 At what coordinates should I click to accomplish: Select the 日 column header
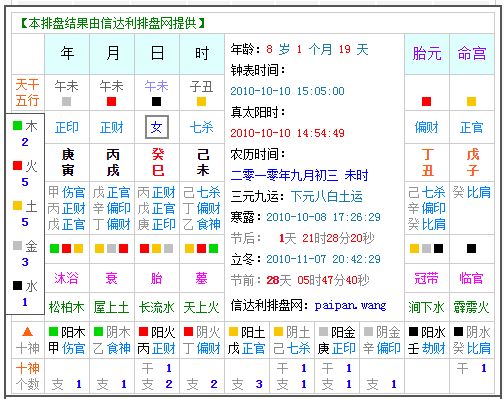click(157, 53)
